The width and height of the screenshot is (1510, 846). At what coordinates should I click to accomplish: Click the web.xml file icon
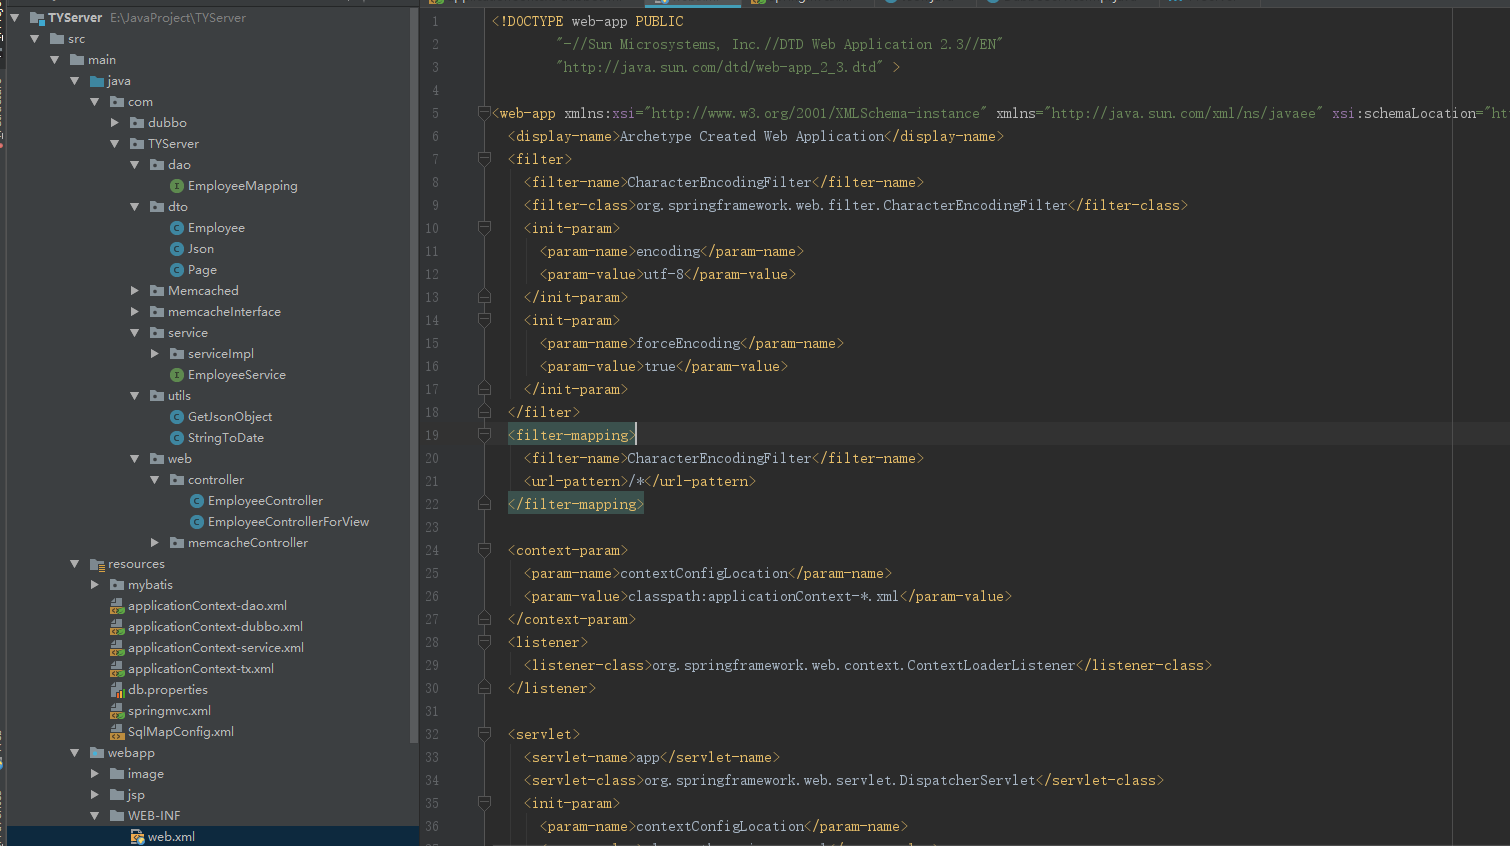pos(137,837)
